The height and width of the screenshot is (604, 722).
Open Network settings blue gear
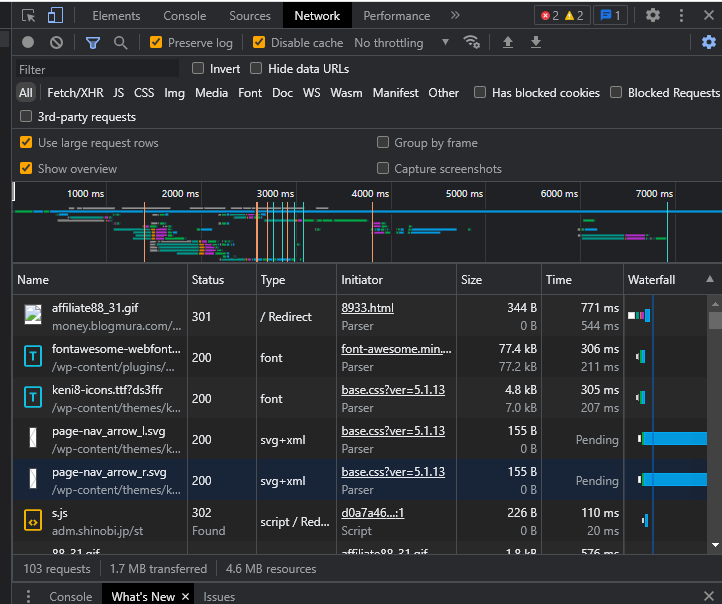click(709, 42)
